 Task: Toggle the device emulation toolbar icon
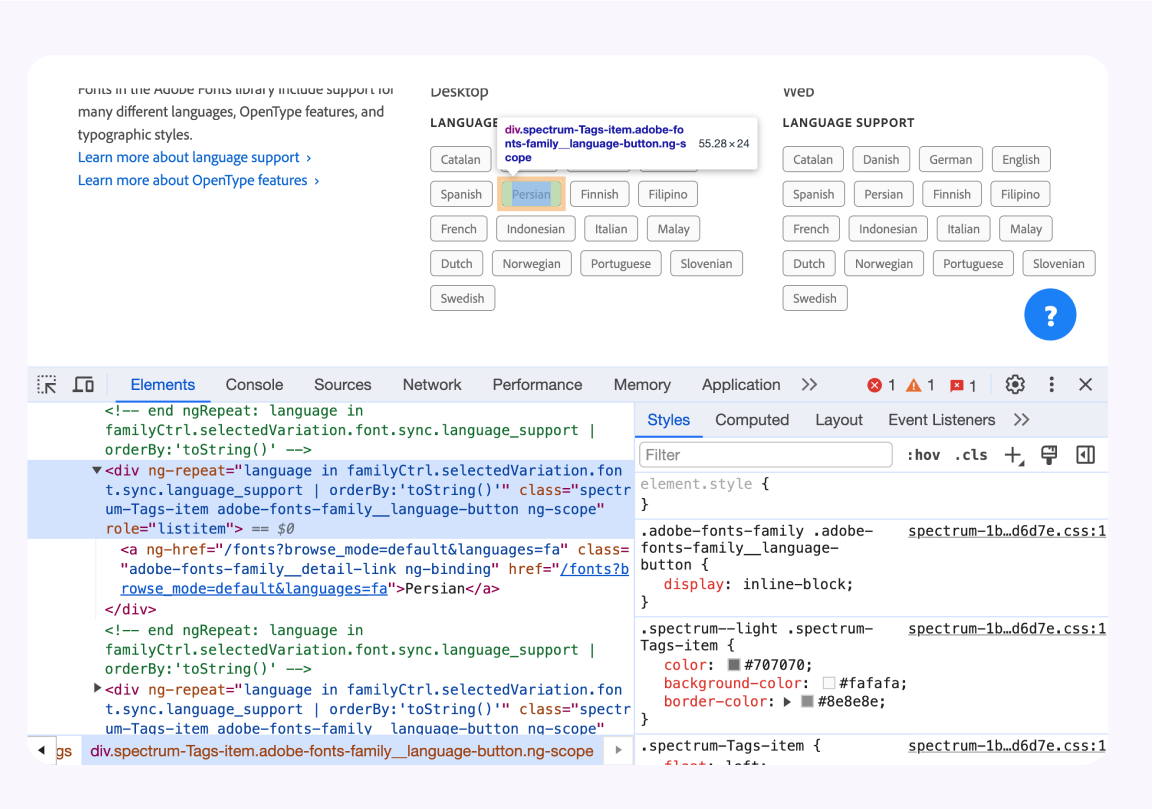[83, 384]
